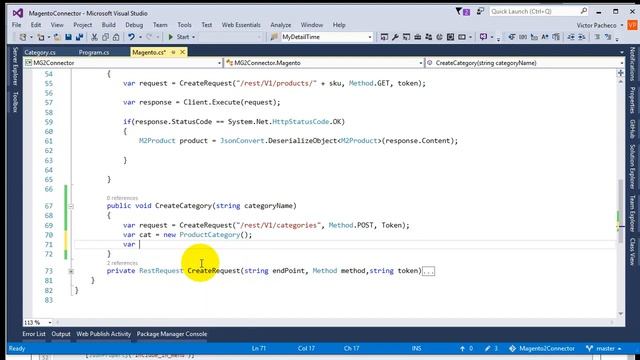Viewport: 640px width, 360px height.
Task: Expand the collapsed code ellipsis box
Action: click(x=428, y=271)
